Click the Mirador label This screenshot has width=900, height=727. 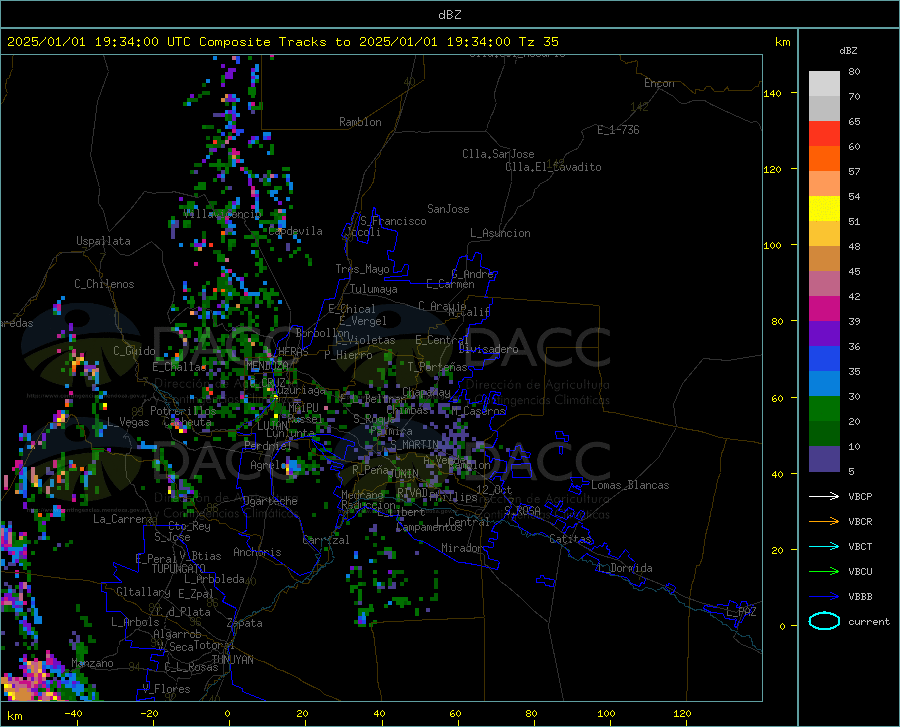tap(462, 548)
